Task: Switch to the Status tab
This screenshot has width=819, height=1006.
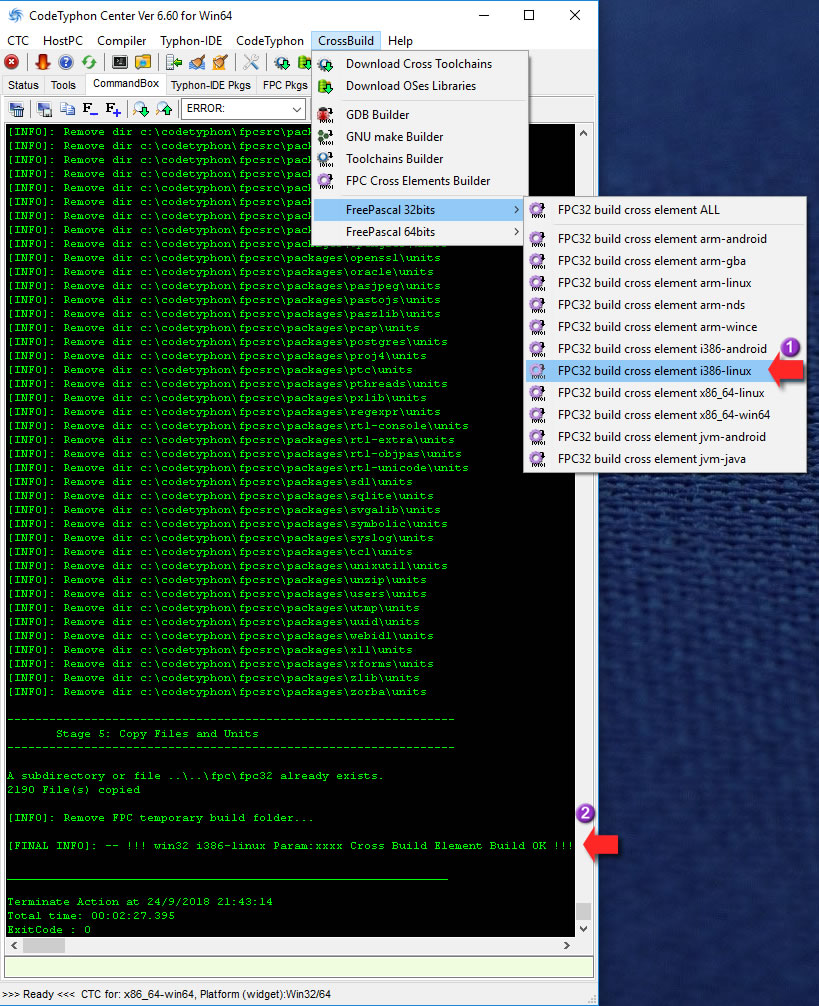Action: pyautogui.click(x=24, y=85)
